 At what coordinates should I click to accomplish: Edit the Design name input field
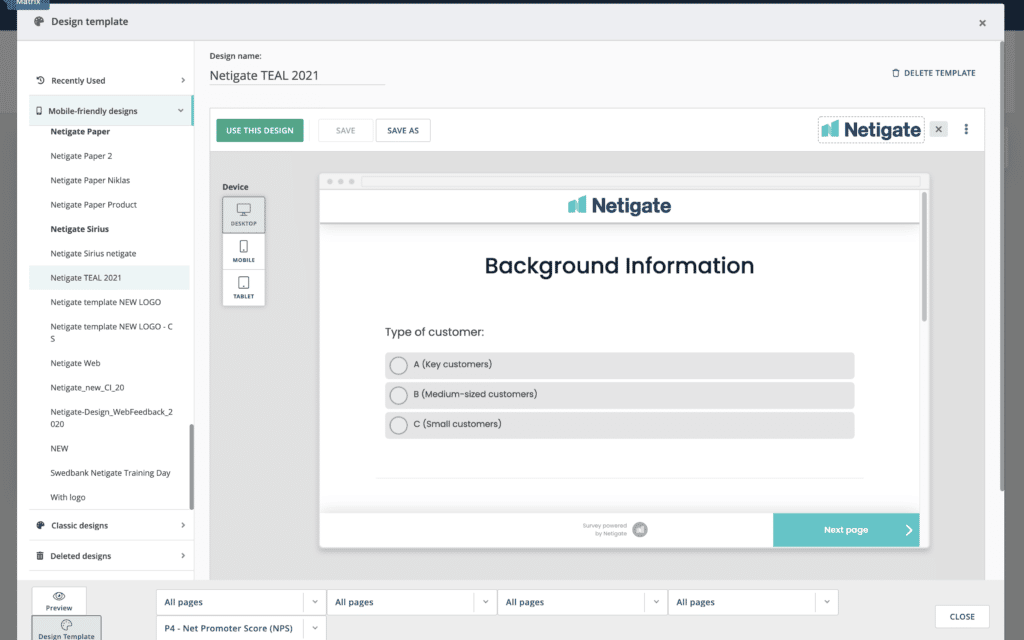click(296, 75)
